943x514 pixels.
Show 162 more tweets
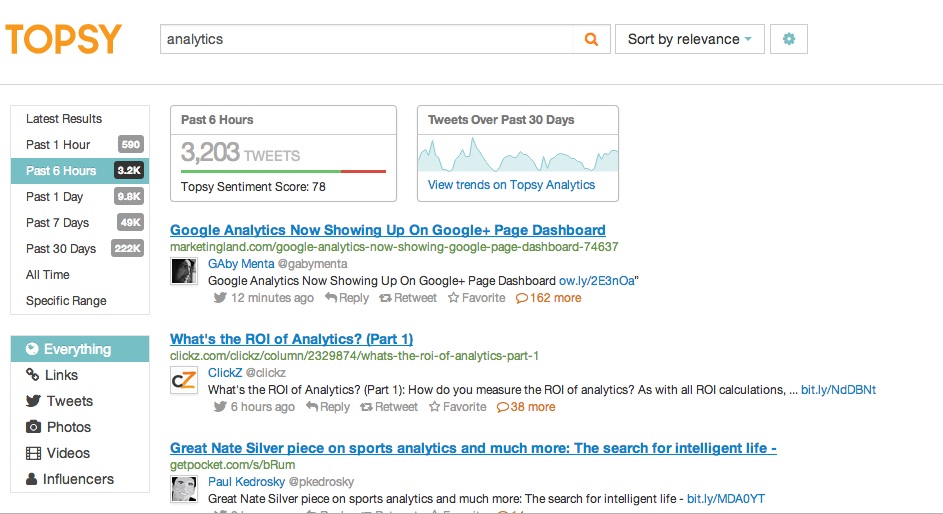click(x=548, y=298)
